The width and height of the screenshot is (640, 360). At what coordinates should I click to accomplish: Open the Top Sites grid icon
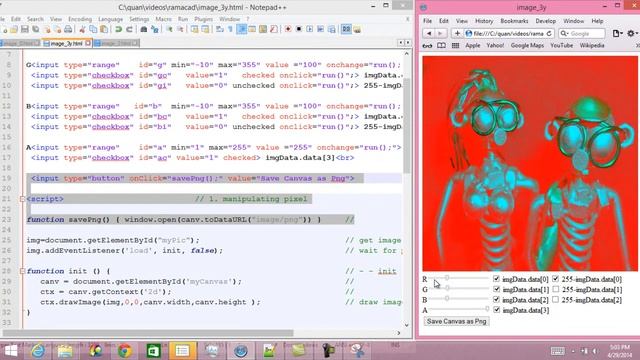click(x=456, y=46)
